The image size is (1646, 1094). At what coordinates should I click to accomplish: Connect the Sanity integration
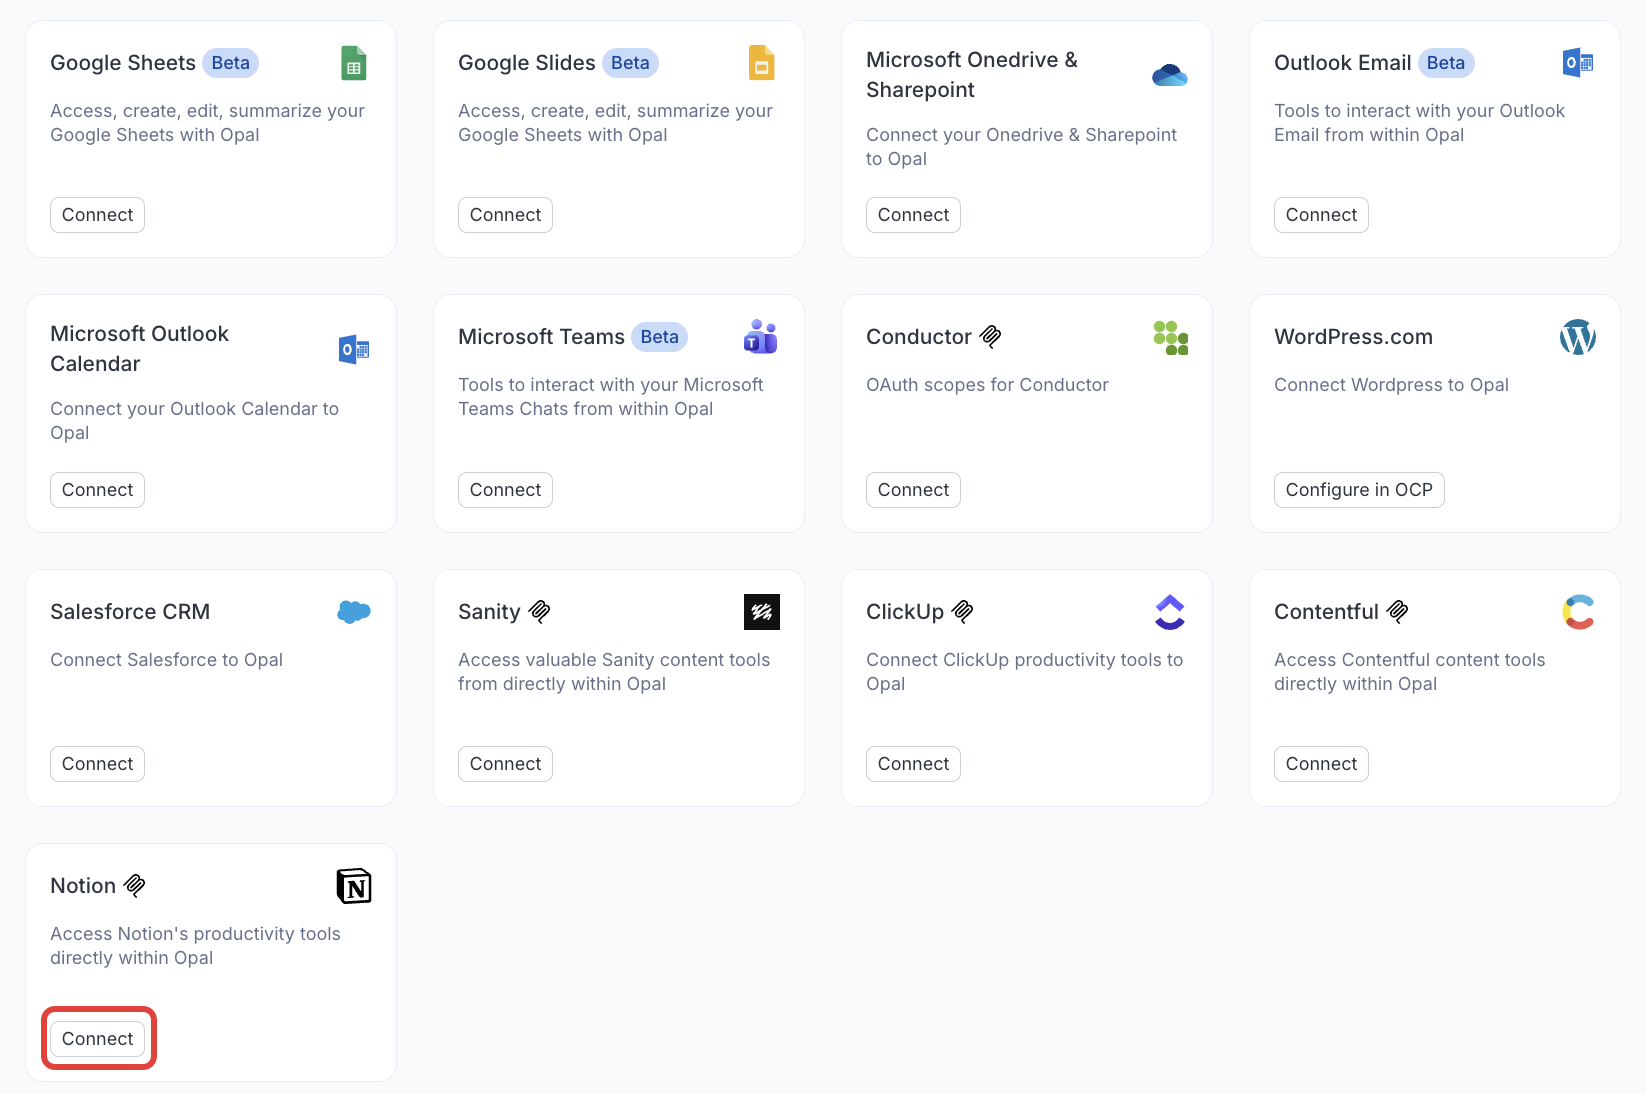[505, 764]
